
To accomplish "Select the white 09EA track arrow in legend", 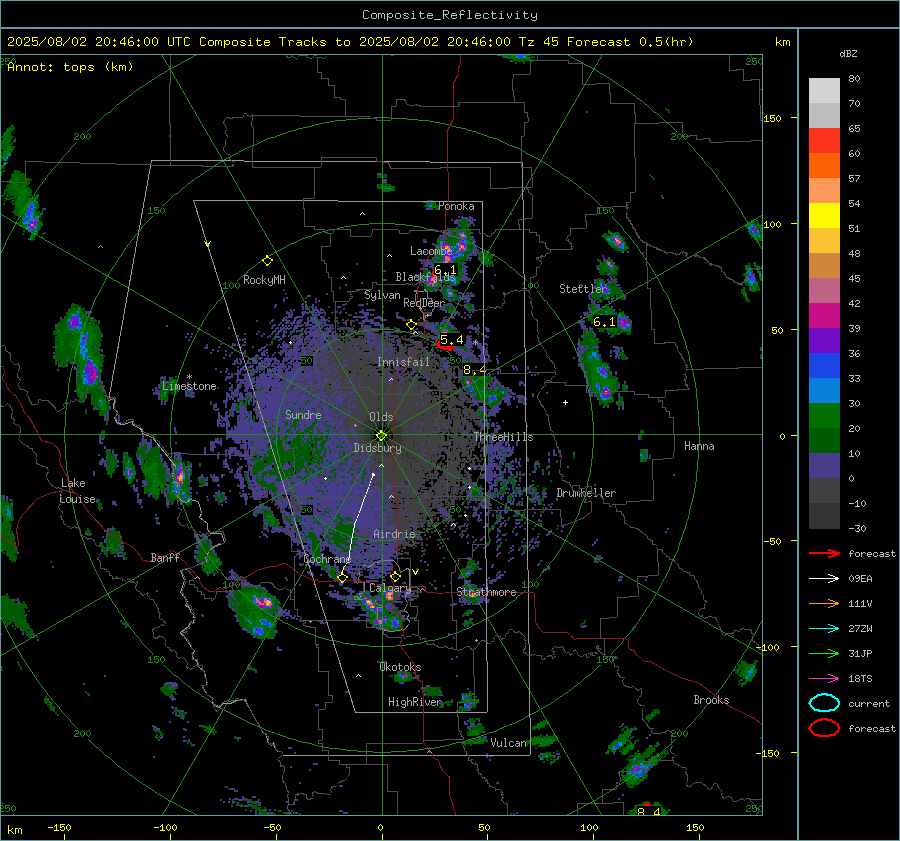I will (x=824, y=579).
